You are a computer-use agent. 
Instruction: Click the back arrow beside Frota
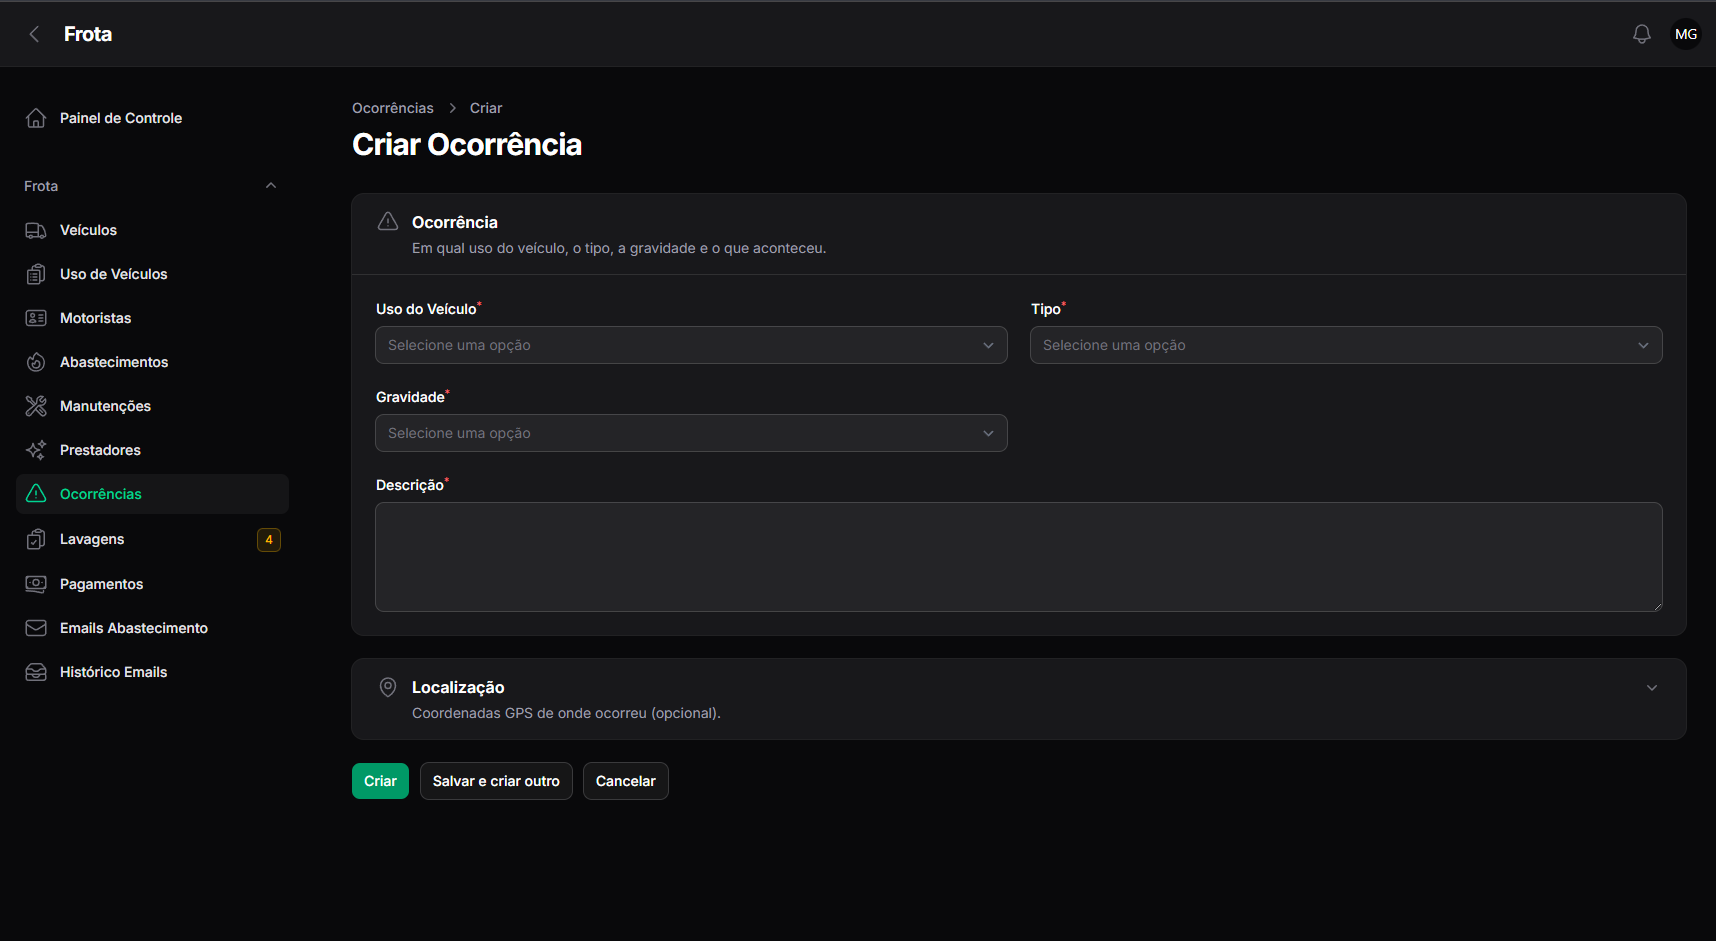(x=34, y=34)
